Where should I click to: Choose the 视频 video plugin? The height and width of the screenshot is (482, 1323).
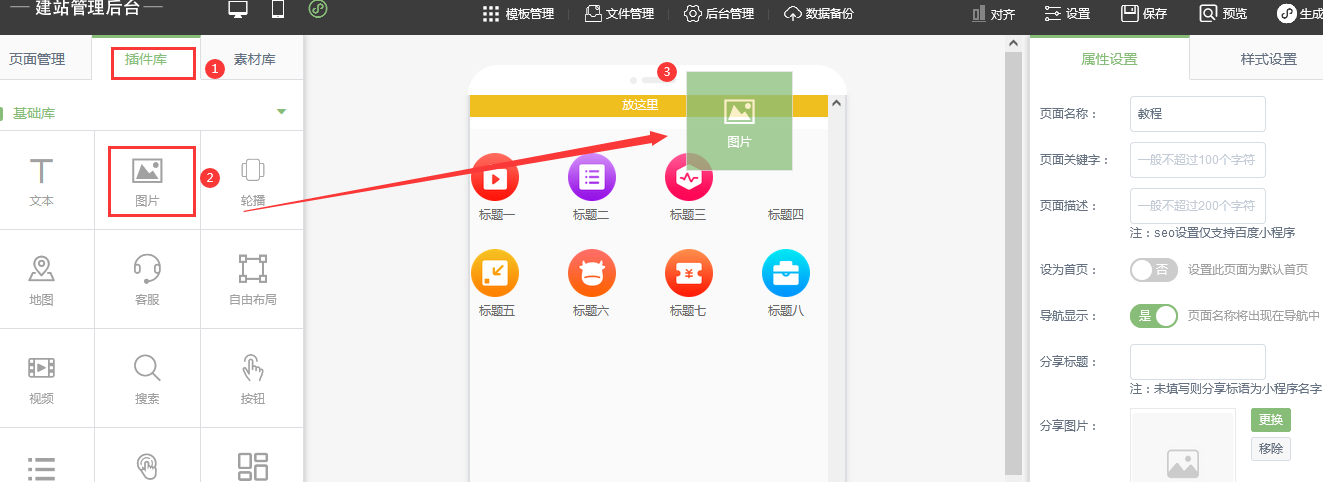[42, 378]
